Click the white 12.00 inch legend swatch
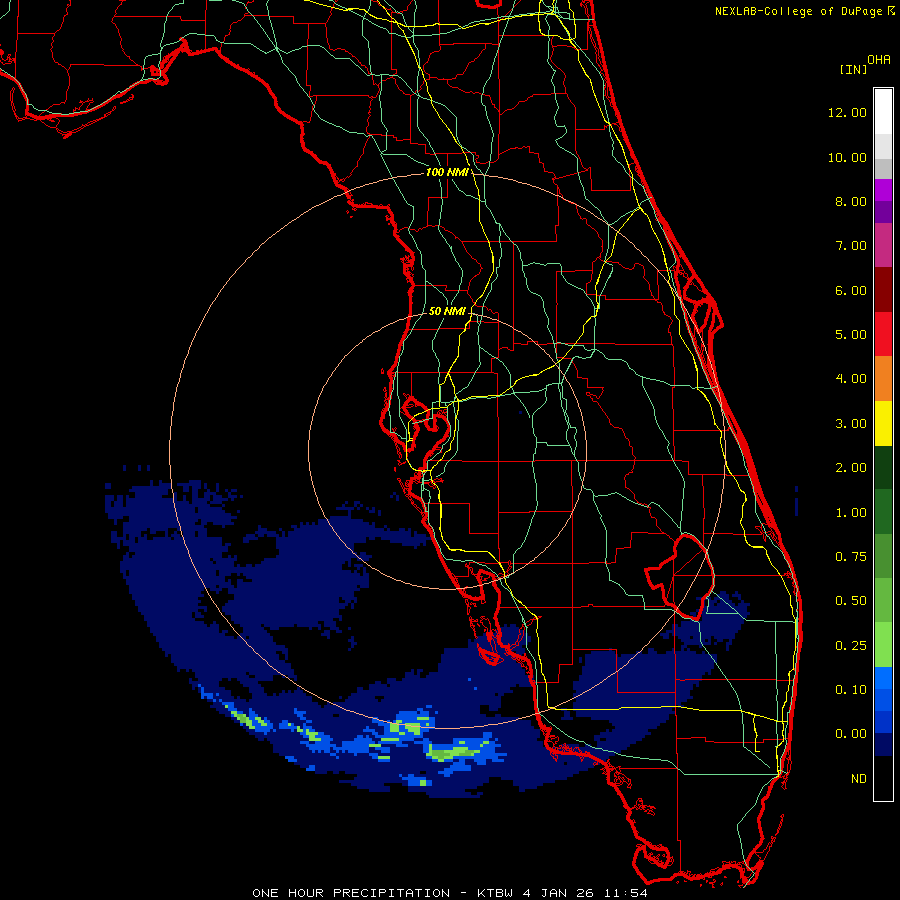 point(883,112)
